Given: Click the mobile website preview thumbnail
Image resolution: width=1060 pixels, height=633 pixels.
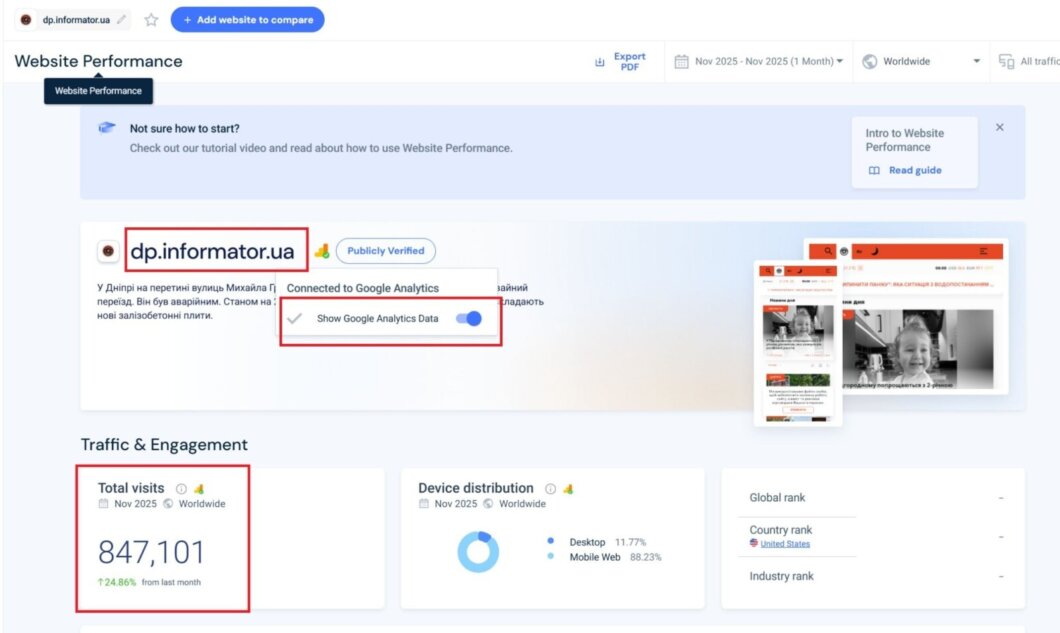Looking at the screenshot, I should (x=797, y=342).
